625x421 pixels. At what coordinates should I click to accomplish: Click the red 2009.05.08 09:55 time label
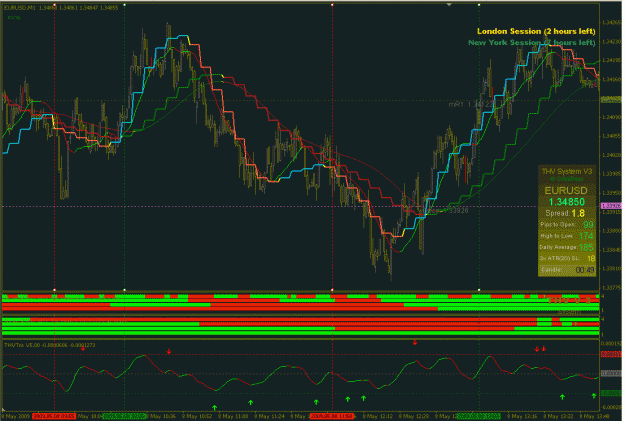click(x=54, y=416)
